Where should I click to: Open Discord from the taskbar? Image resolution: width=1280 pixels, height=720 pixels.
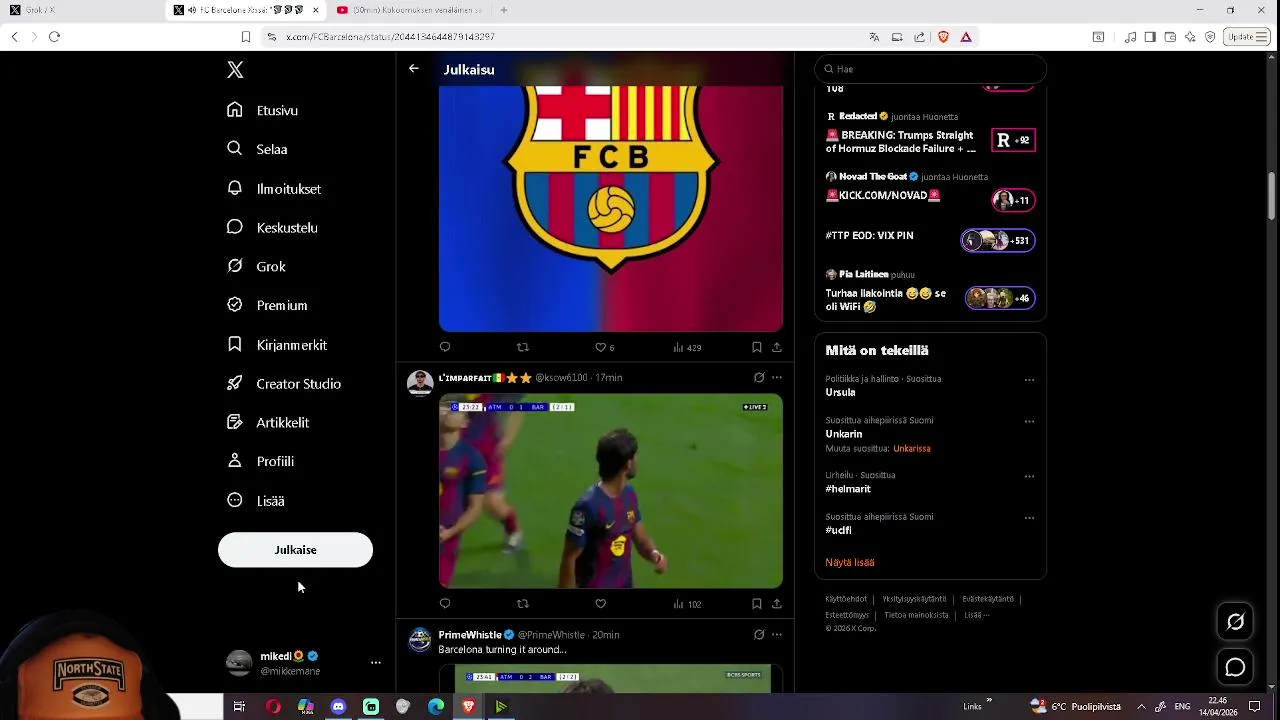[x=338, y=706]
